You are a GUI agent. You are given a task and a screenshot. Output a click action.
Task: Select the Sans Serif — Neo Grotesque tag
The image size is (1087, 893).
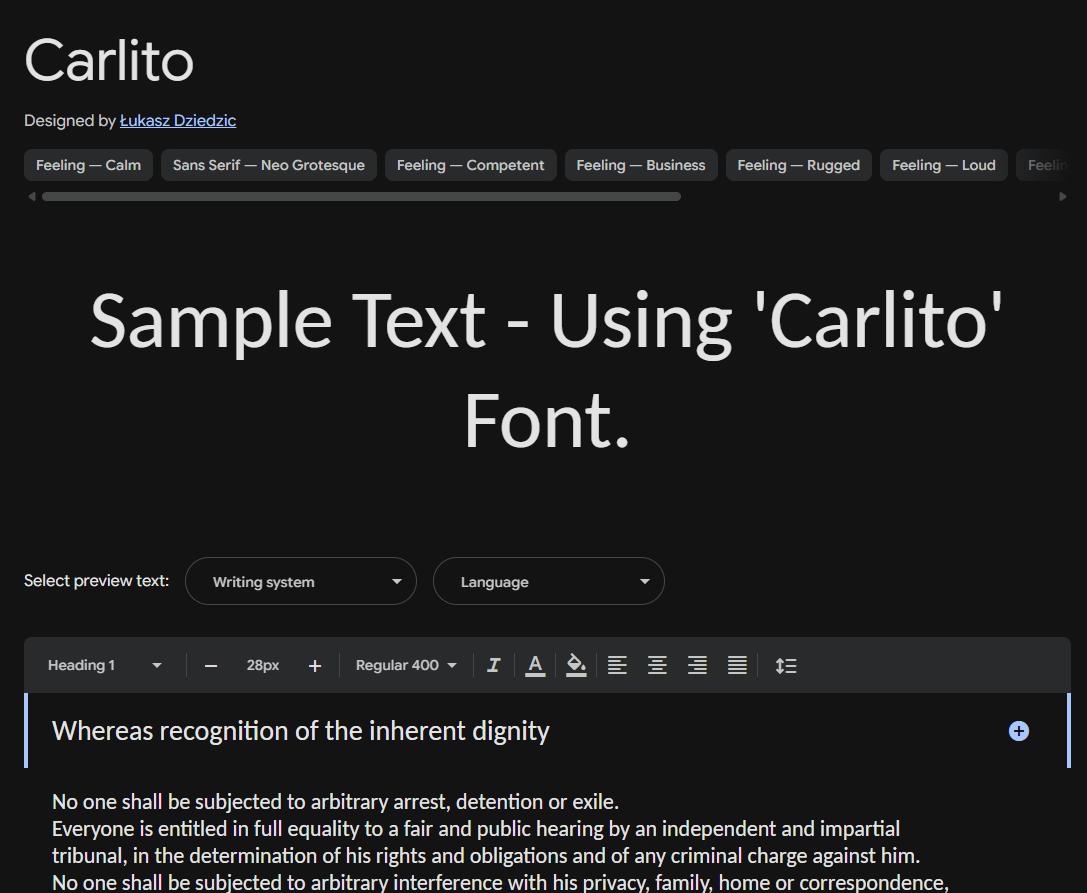(269, 165)
